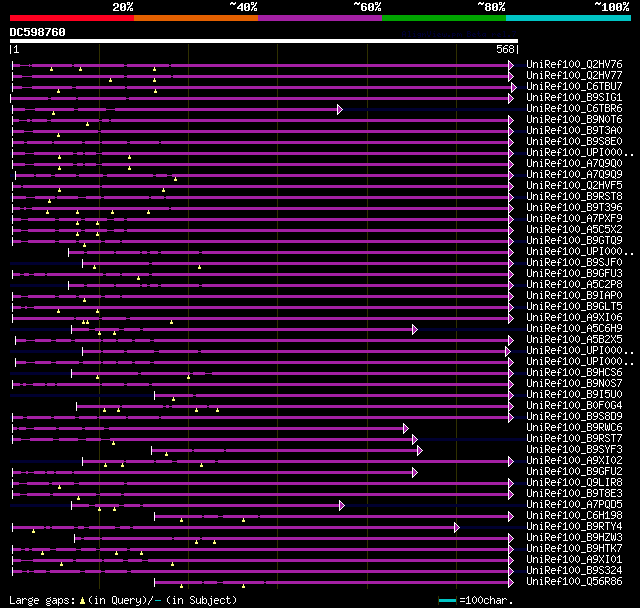640x608 pixels.
Task: Click the end arrowhead of the B9RST7 alignment
Action: click(x=415, y=439)
